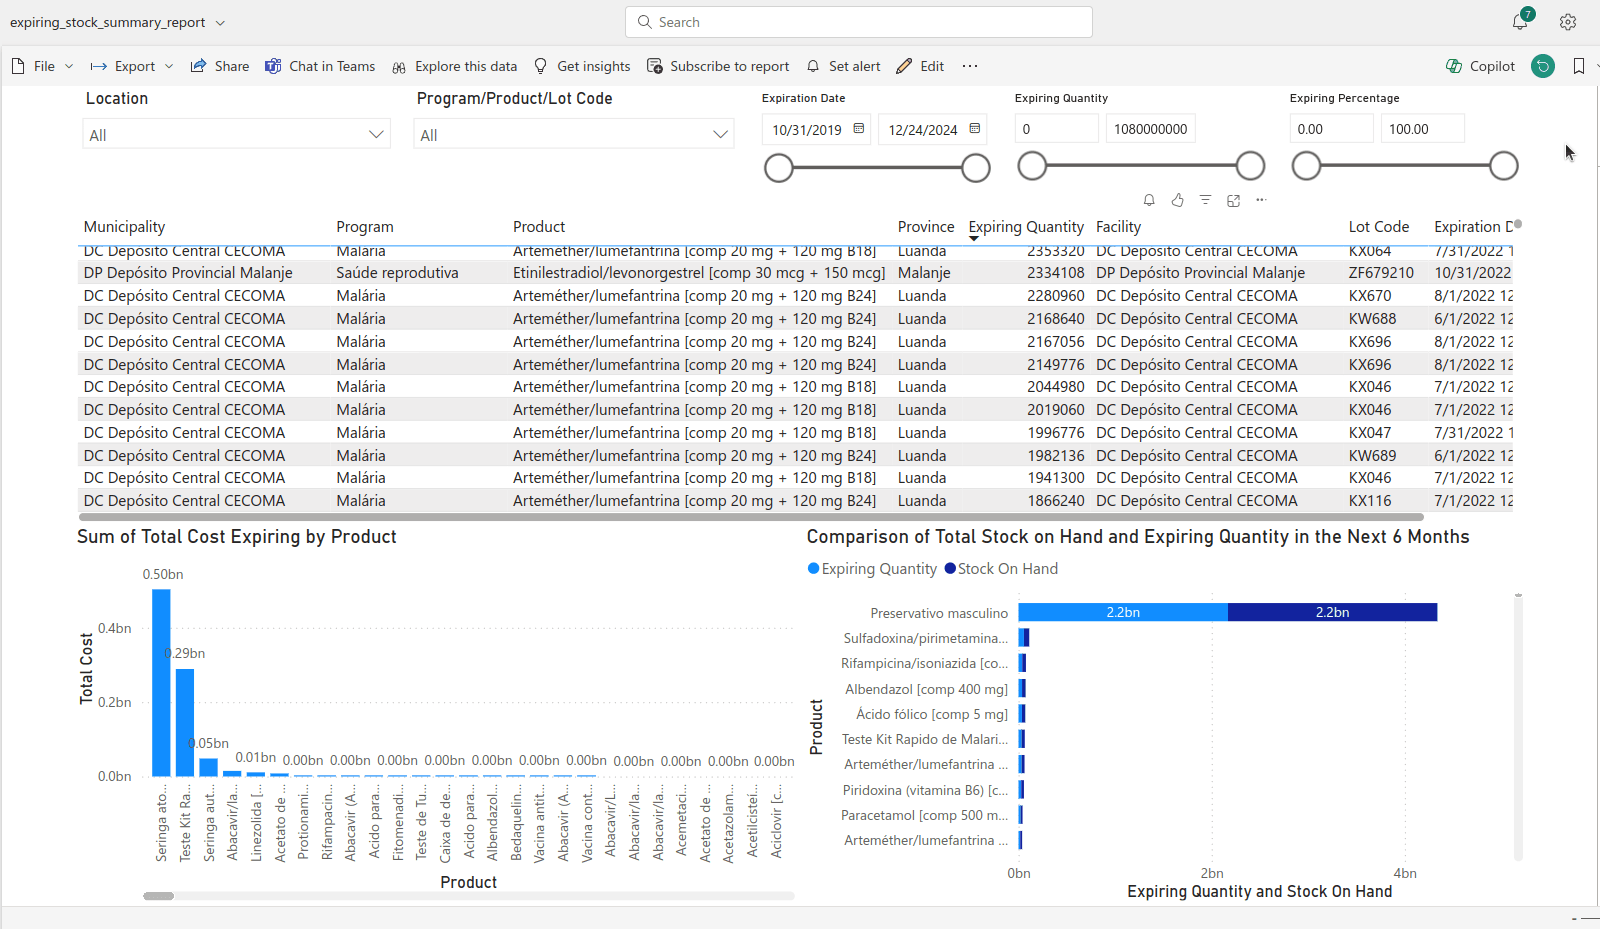Click the Preservativo masculino Stock On Hand bar

1332,612
